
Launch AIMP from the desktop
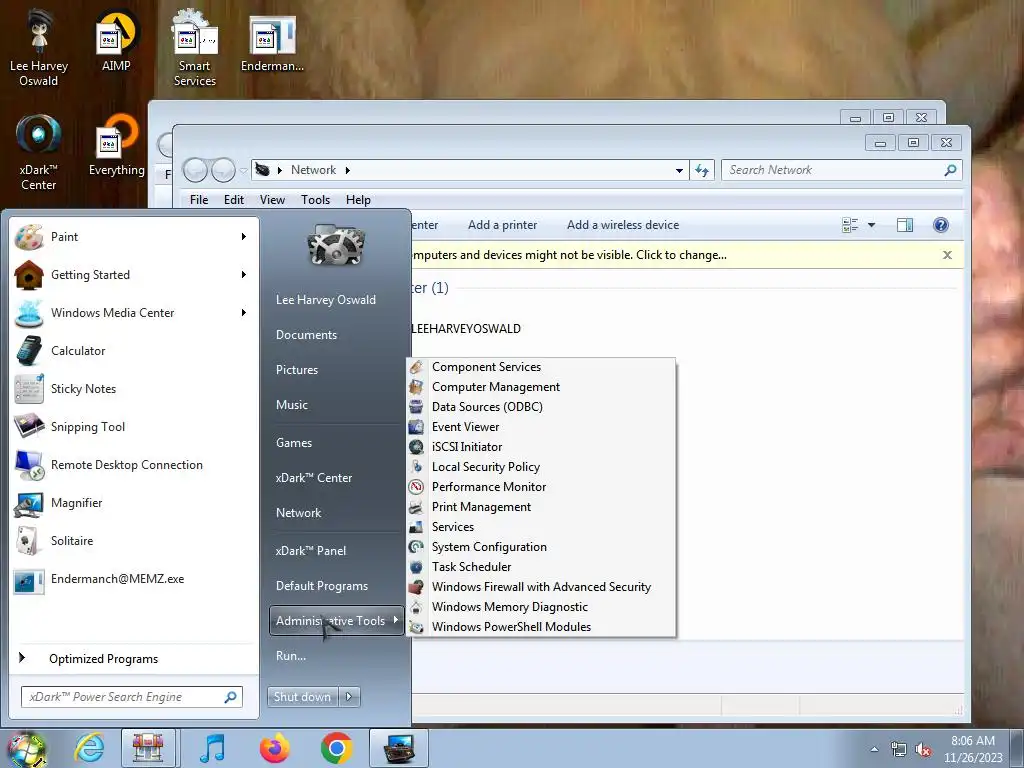tap(116, 40)
